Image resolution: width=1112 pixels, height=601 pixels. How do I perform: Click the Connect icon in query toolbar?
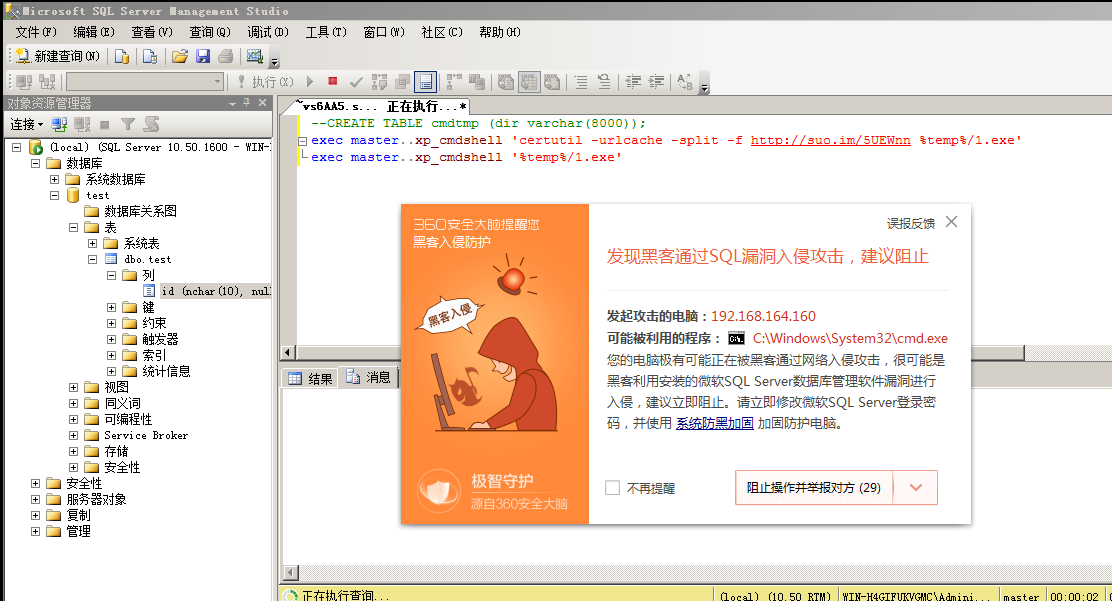click(23, 82)
